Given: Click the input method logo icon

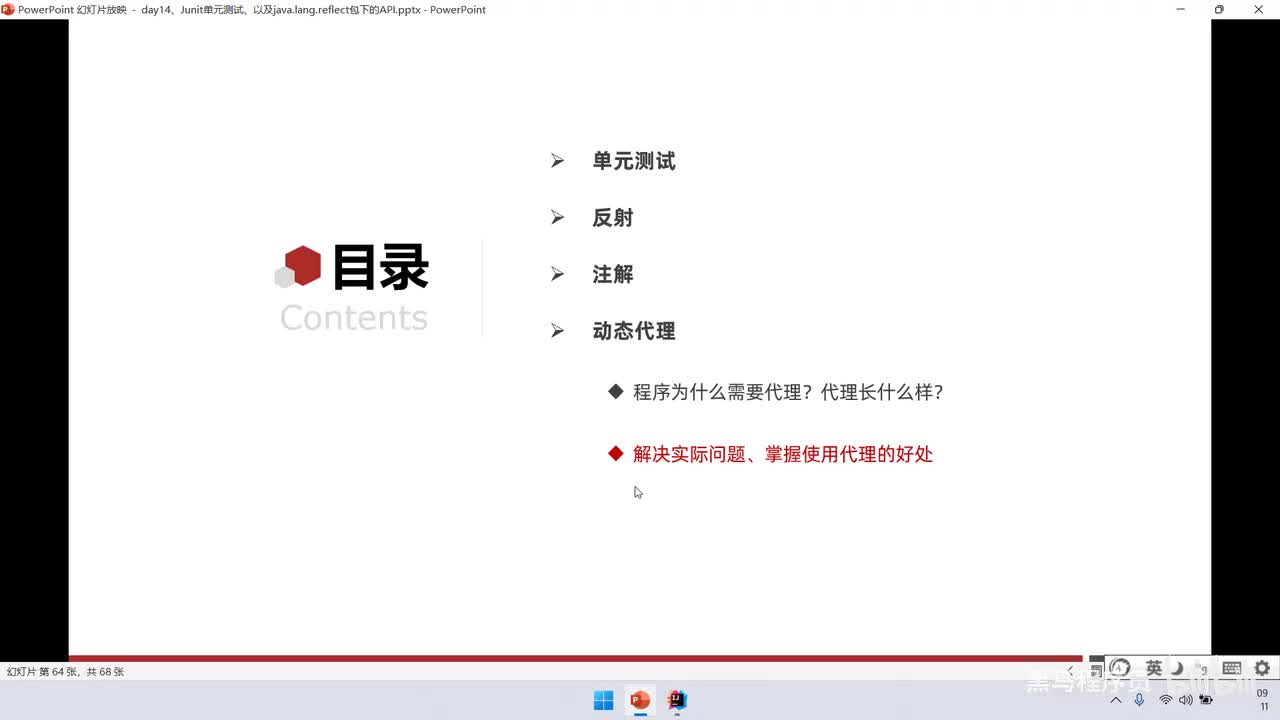Looking at the screenshot, I should coord(1120,668).
